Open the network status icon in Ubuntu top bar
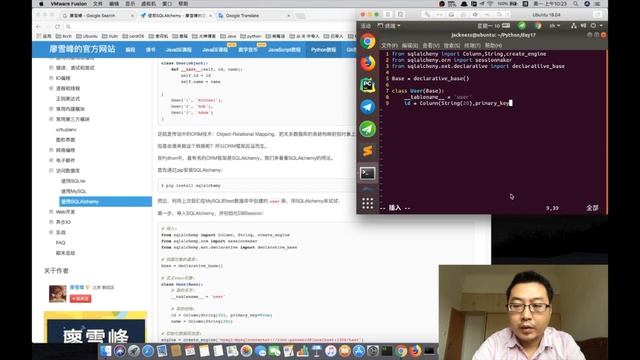The height and width of the screenshot is (360, 640). click(x=574, y=26)
